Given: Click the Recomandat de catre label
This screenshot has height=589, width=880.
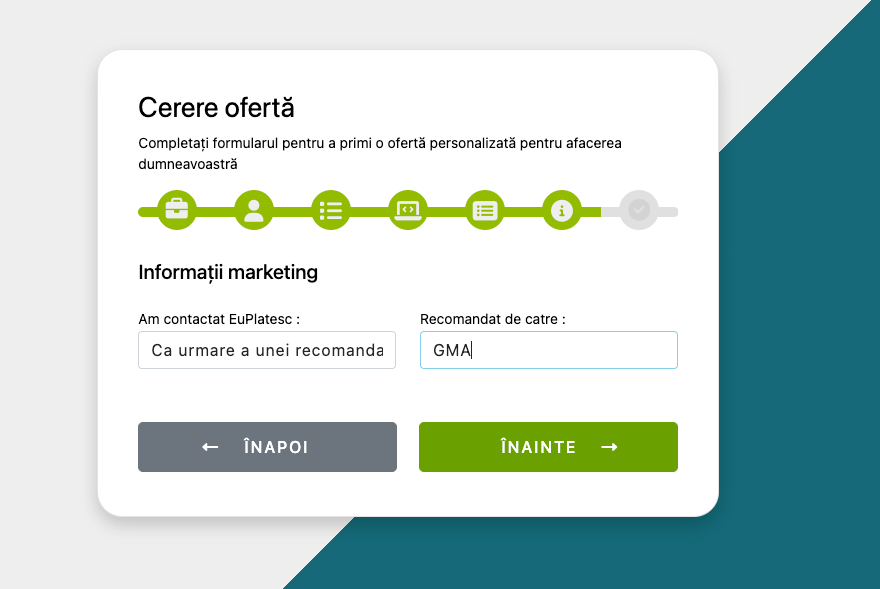Looking at the screenshot, I should [493, 319].
